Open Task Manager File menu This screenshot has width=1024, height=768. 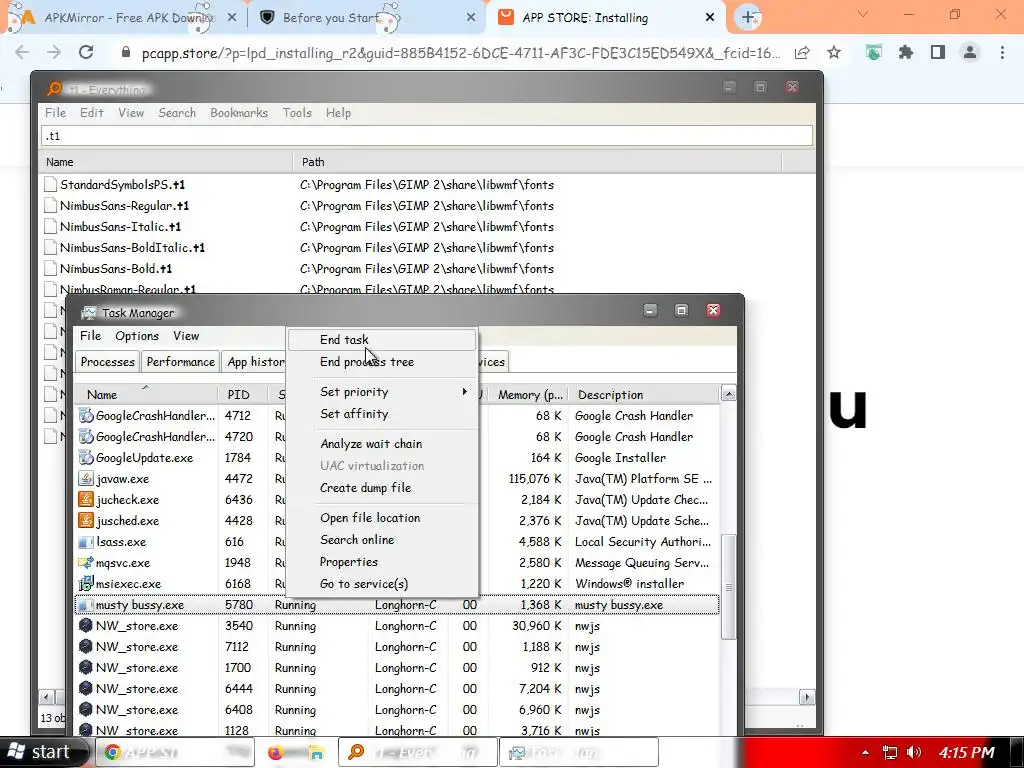90,336
